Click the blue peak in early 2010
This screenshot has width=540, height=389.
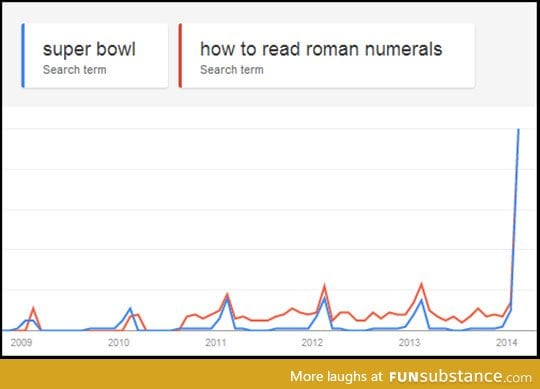(x=130, y=308)
